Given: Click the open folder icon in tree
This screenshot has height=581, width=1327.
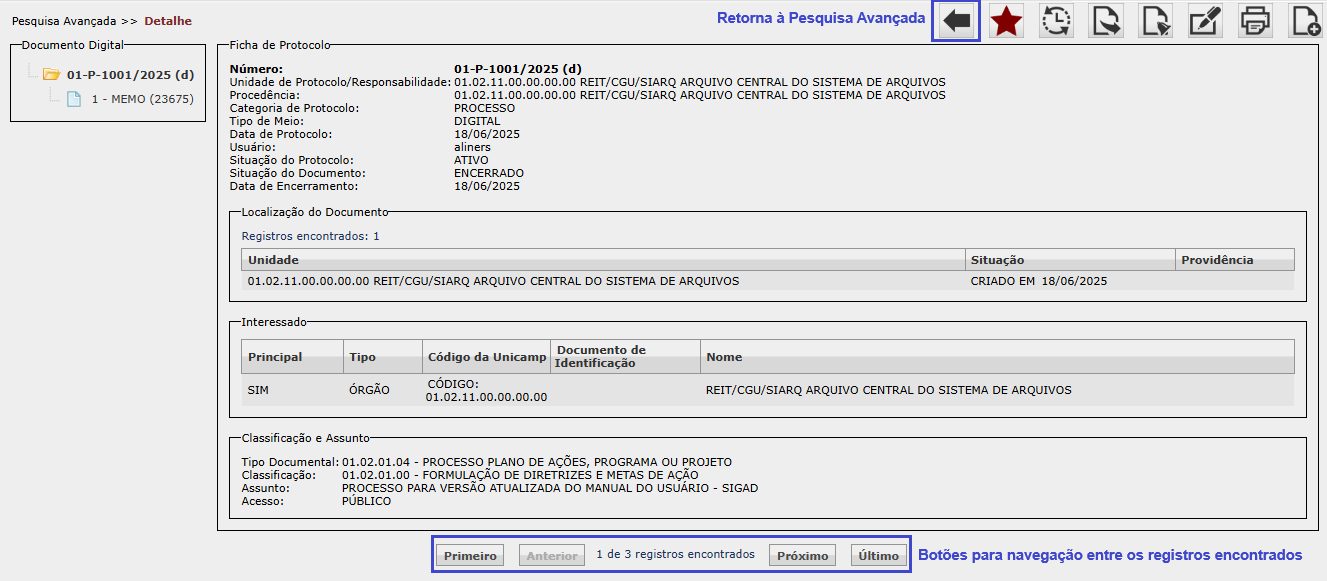Looking at the screenshot, I should pyautogui.click(x=52, y=74).
